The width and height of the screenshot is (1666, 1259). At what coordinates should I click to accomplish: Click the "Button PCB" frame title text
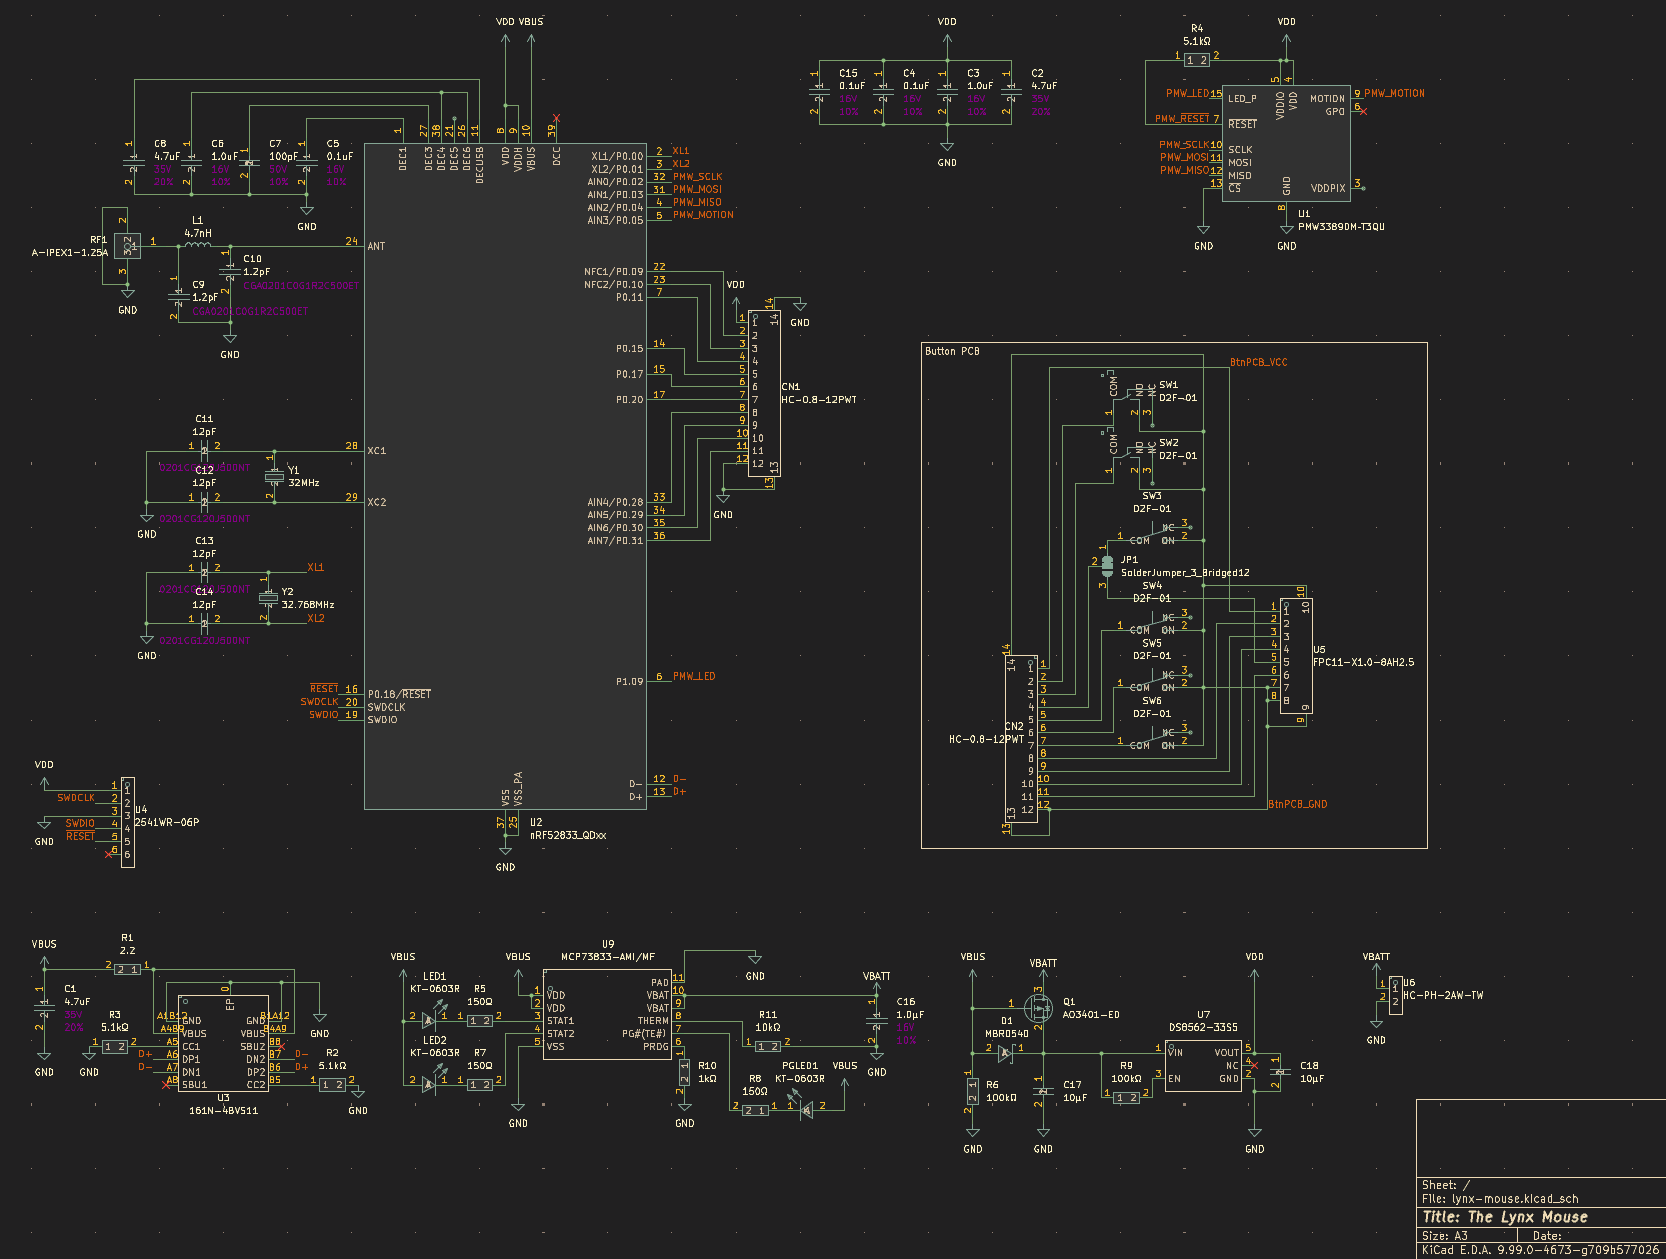point(952,351)
